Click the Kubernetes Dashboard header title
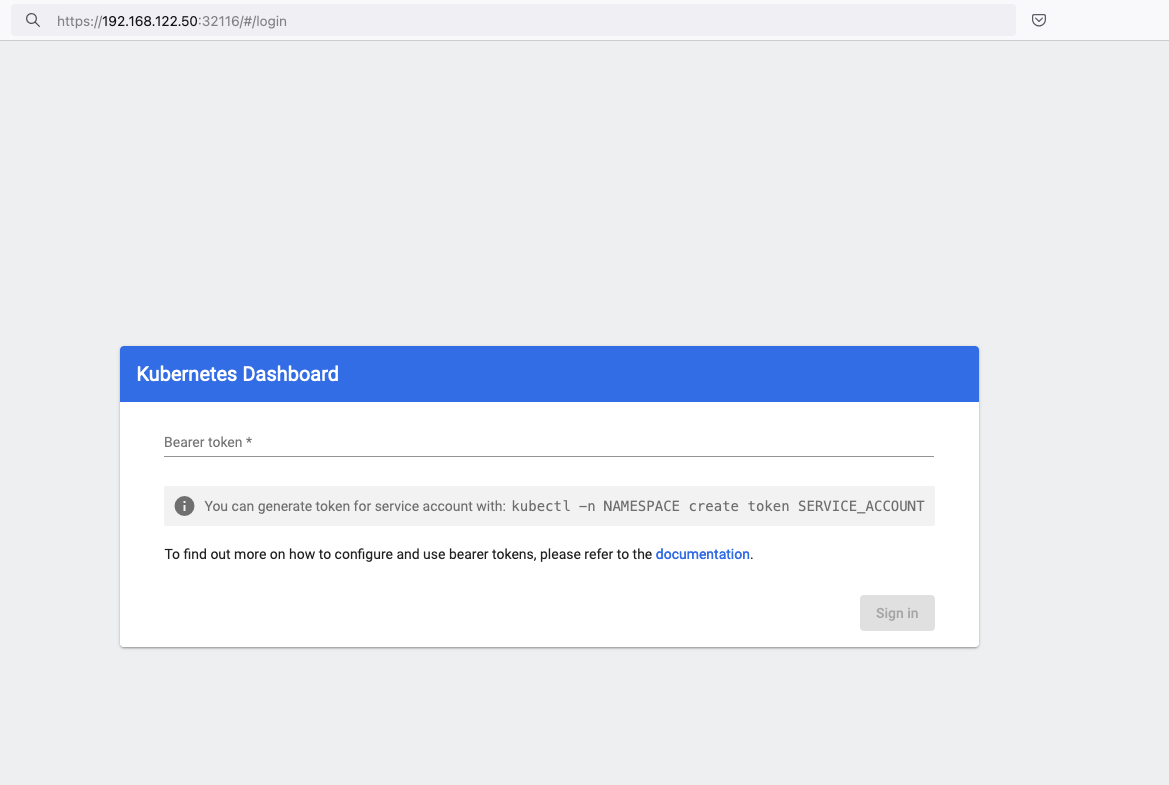 [237, 373]
